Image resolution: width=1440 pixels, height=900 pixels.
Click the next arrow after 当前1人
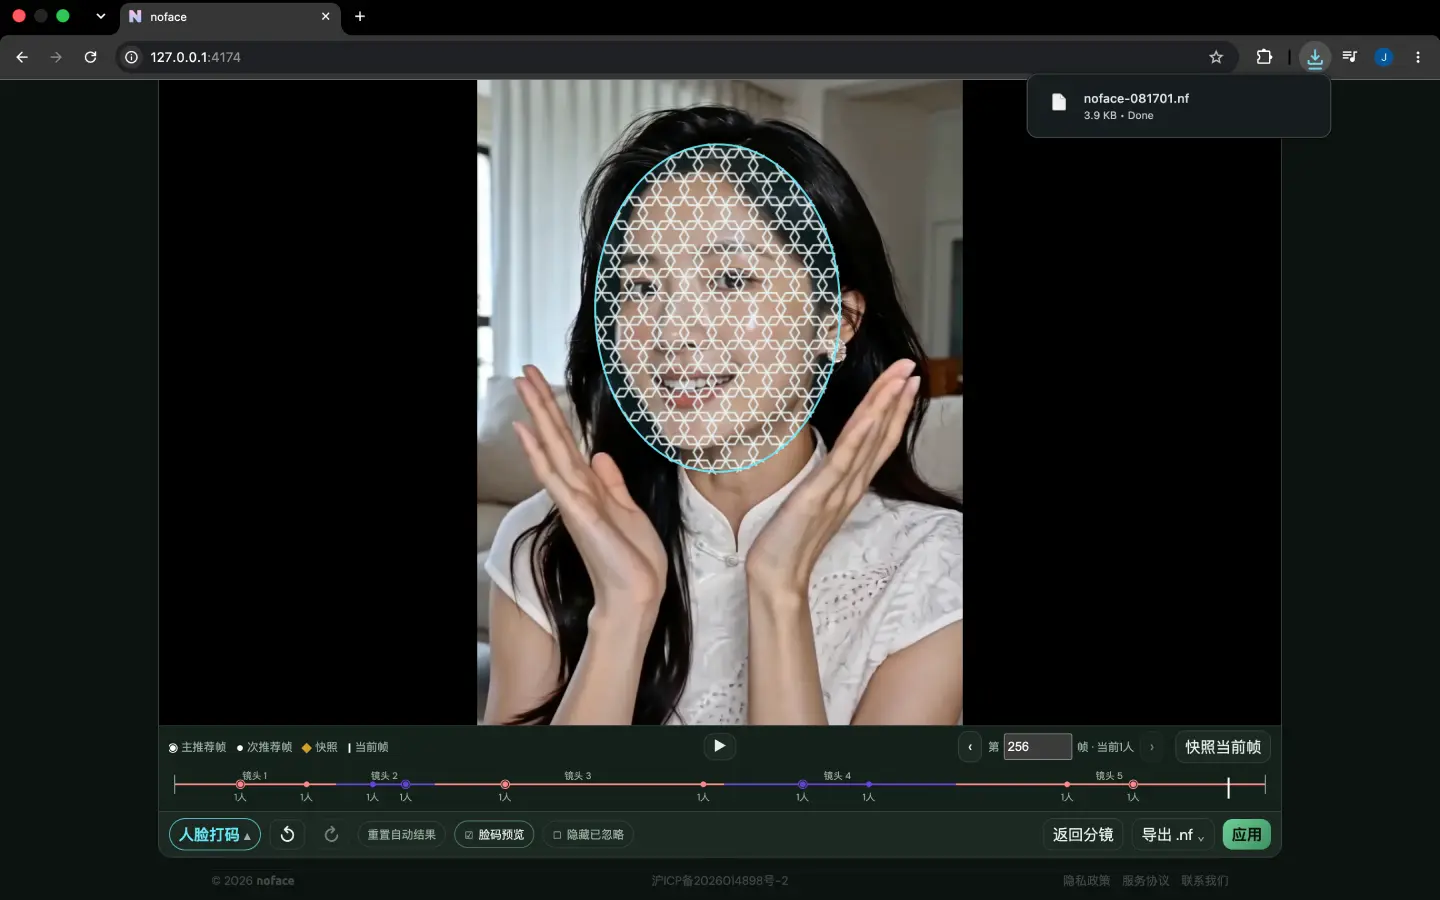pyautogui.click(x=1152, y=747)
